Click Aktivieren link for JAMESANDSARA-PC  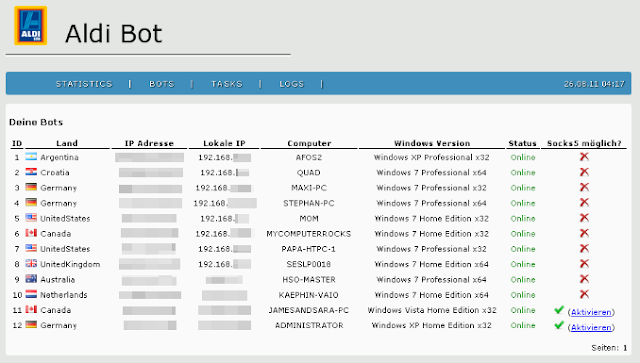(591, 312)
